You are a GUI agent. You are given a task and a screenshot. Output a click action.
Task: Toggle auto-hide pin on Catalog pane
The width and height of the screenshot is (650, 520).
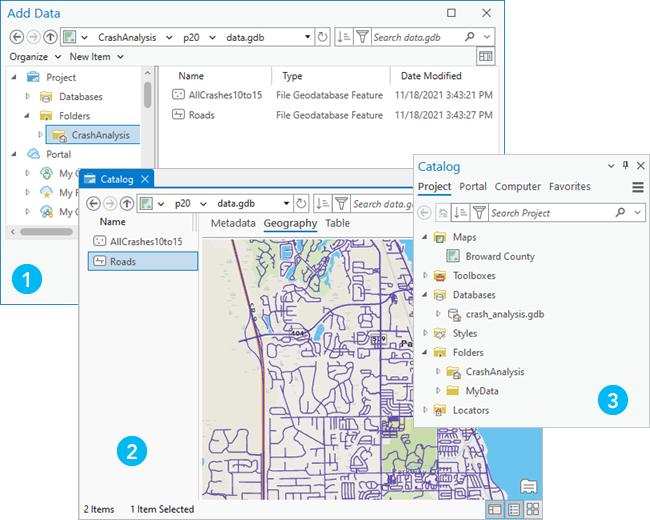pos(626,166)
